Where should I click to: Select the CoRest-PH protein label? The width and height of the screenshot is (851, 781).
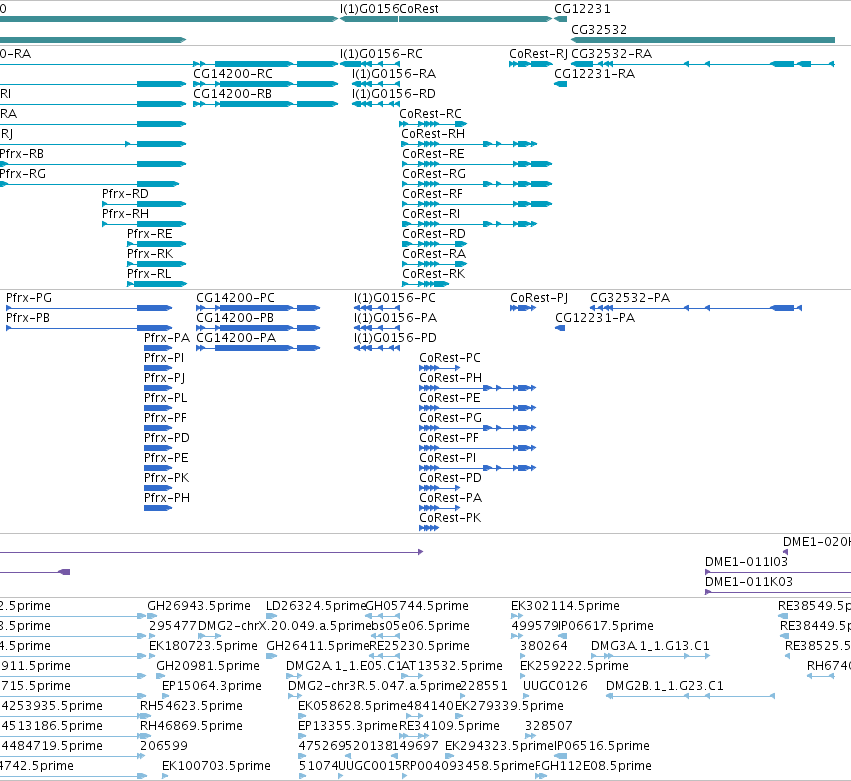tap(450, 378)
